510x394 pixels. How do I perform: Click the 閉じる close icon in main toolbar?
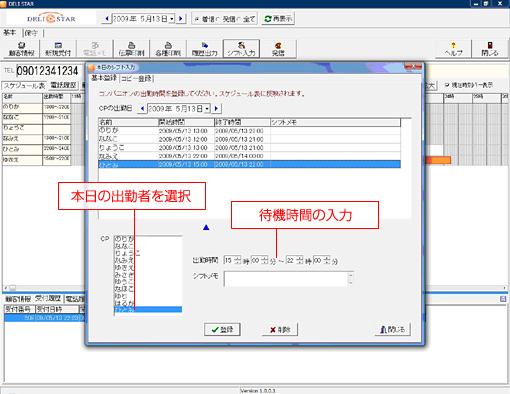[x=490, y=49]
